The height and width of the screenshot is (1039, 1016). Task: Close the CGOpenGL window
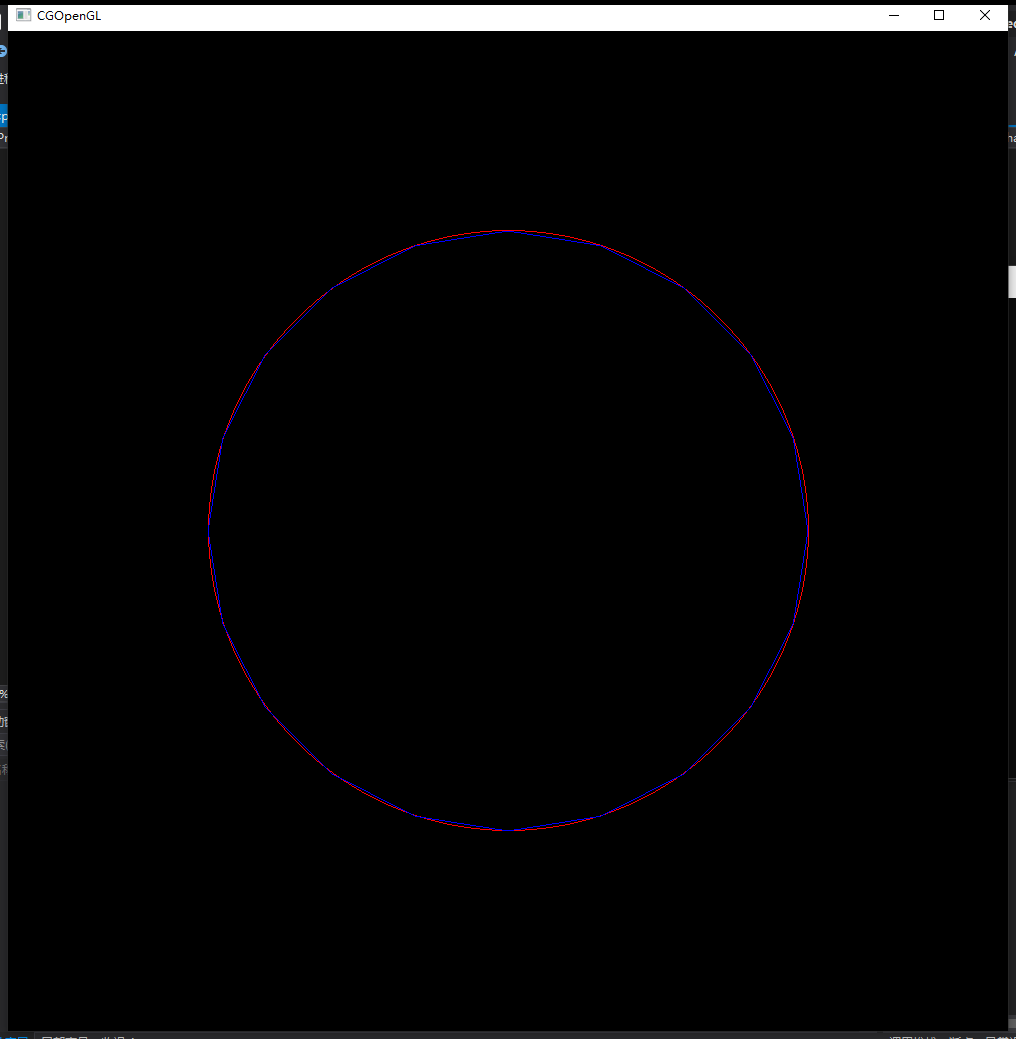tap(984, 15)
